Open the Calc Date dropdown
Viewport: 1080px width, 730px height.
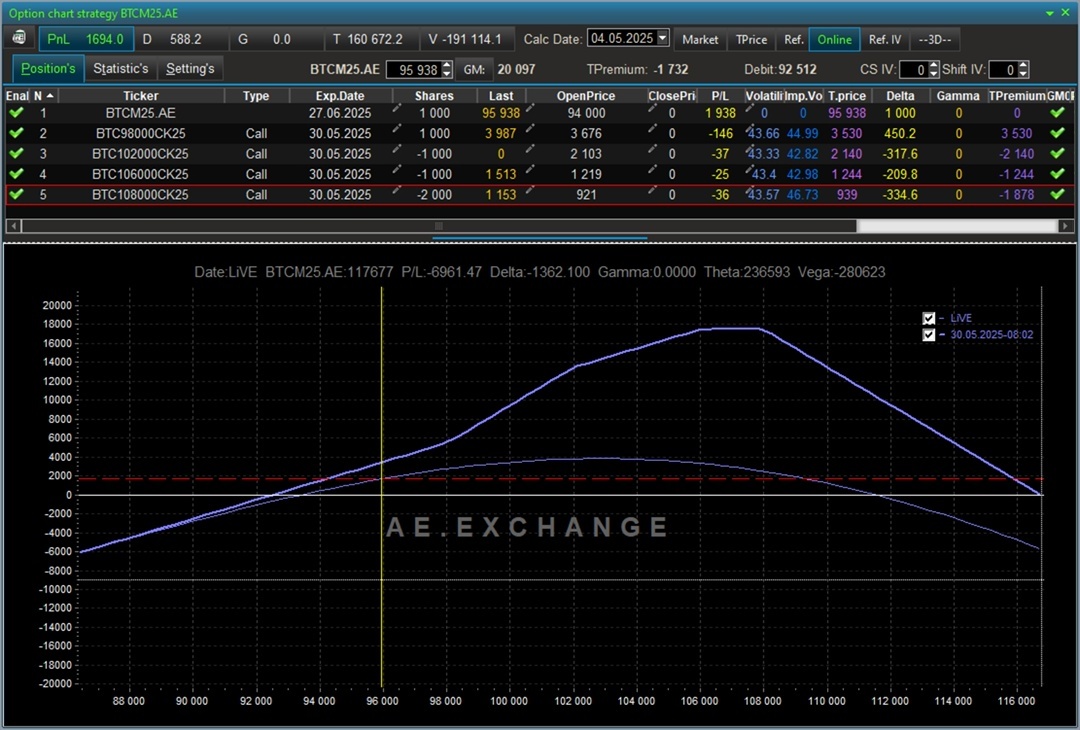pyautogui.click(x=663, y=37)
